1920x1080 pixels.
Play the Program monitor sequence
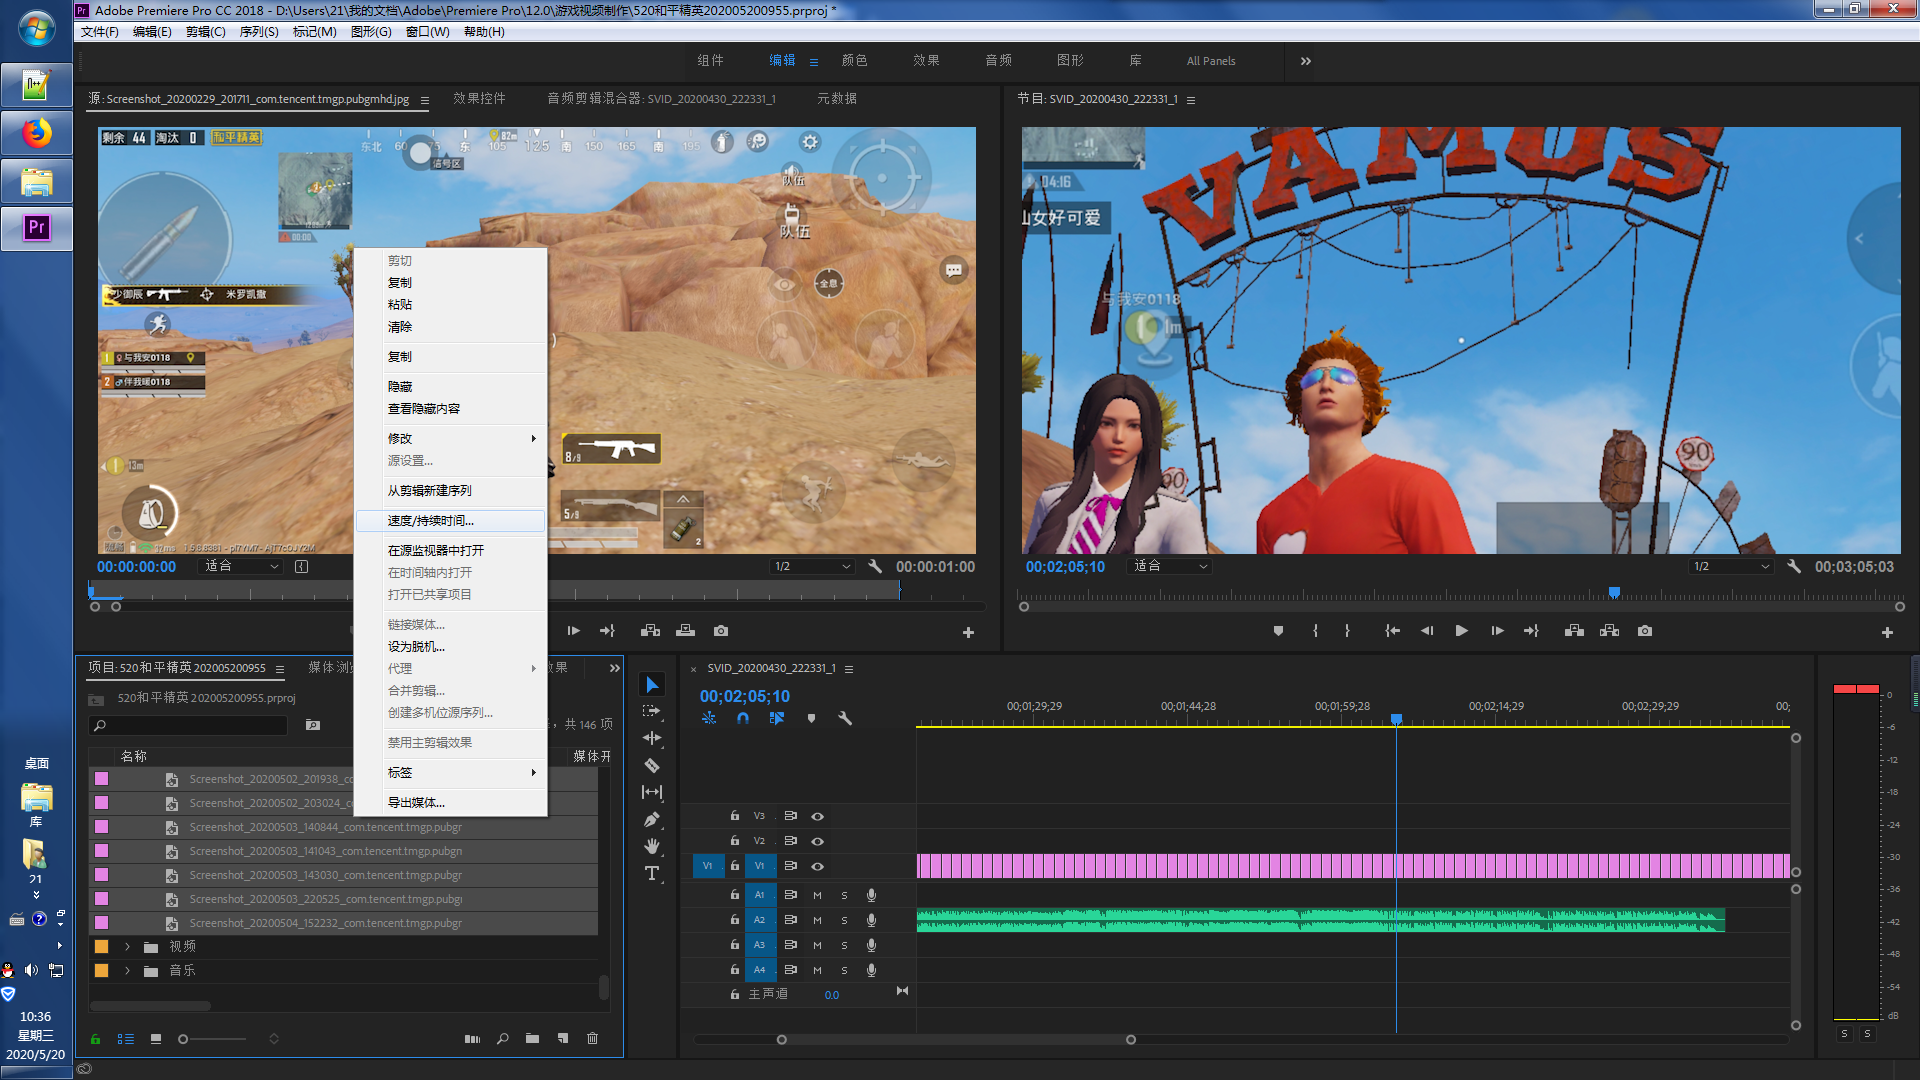[1461, 631]
